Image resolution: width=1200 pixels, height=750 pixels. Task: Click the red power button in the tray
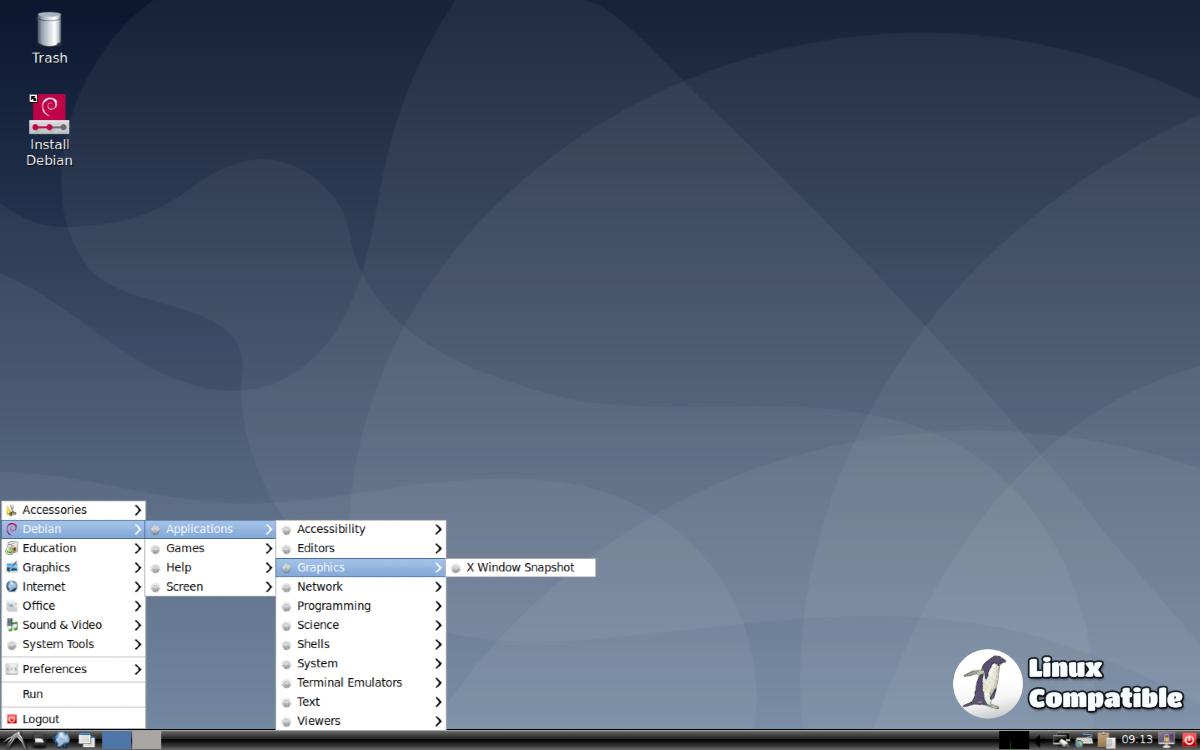point(1189,740)
